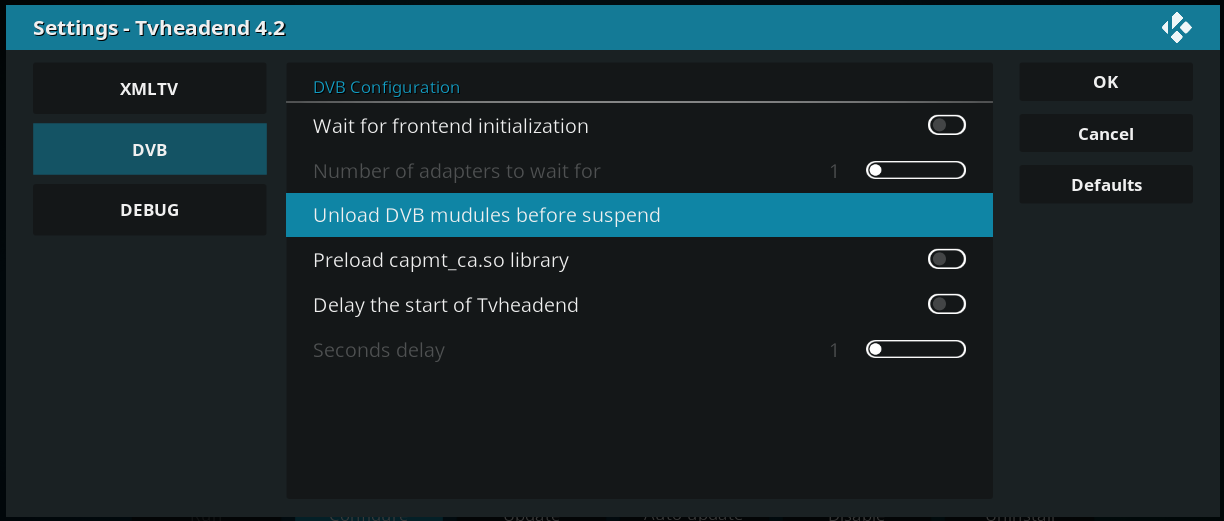Viewport: 1224px width, 521px height.
Task: Click the Number of adapters slider
Action: click(x=915, y=171)
